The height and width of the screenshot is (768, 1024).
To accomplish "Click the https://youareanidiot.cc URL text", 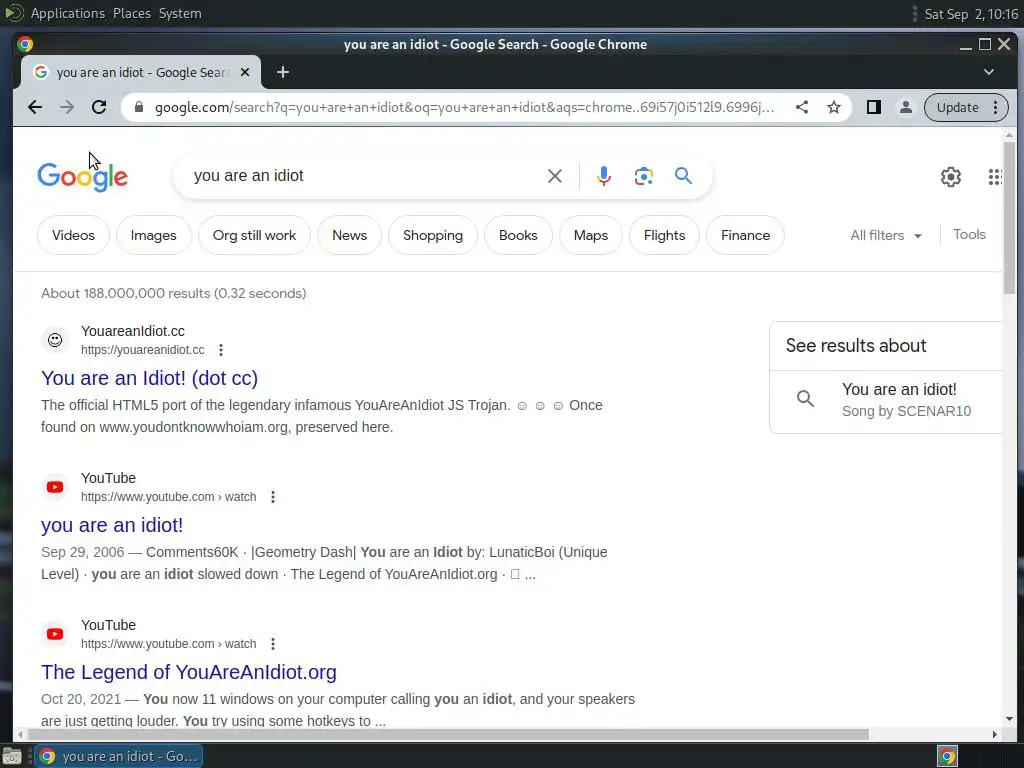I will click(142, 350).
